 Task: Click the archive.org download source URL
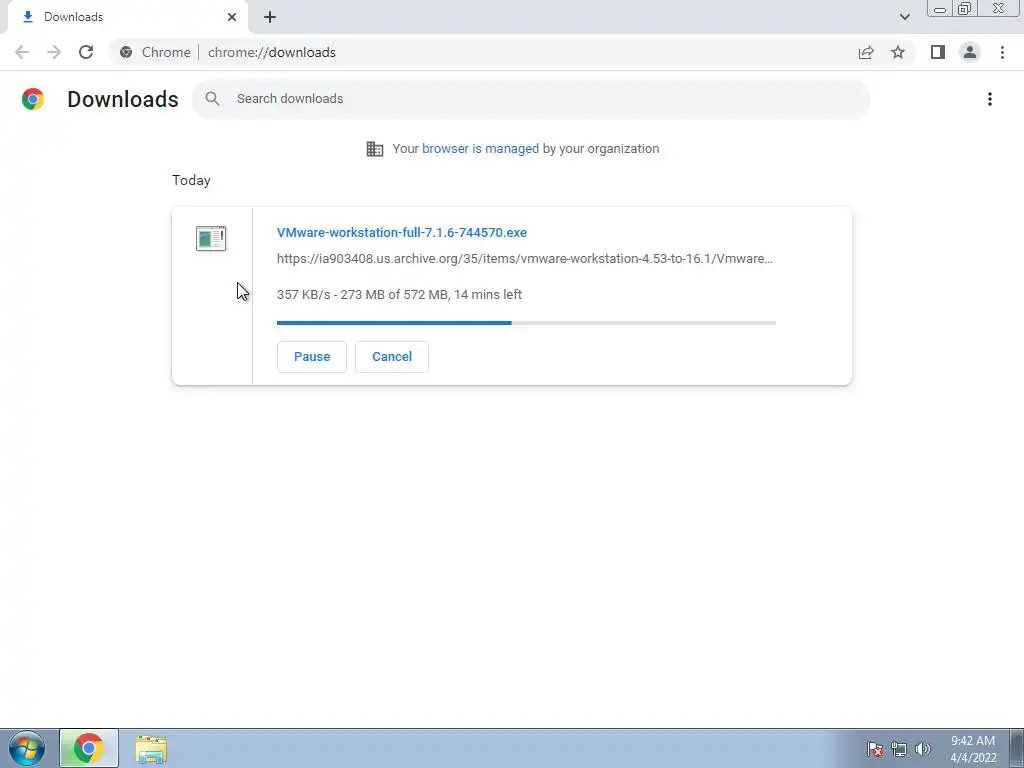[x=524, y=259]
